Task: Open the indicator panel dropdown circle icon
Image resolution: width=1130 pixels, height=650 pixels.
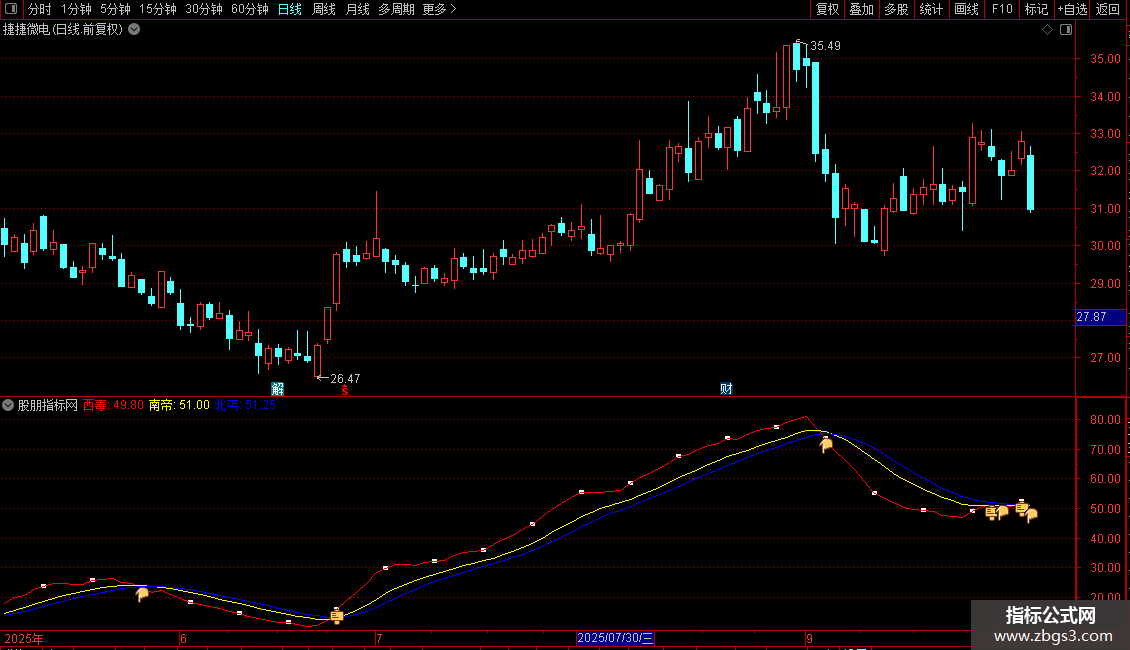Action: point(8,405)
